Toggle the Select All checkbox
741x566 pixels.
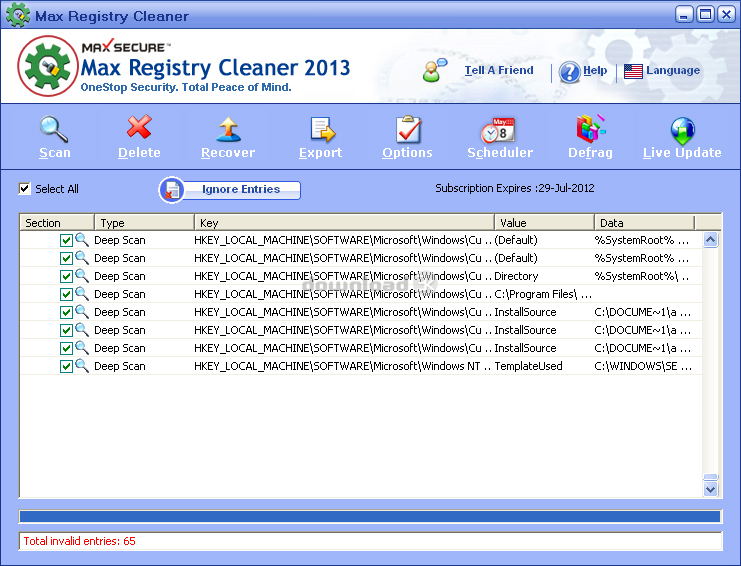tap(25, 189)
